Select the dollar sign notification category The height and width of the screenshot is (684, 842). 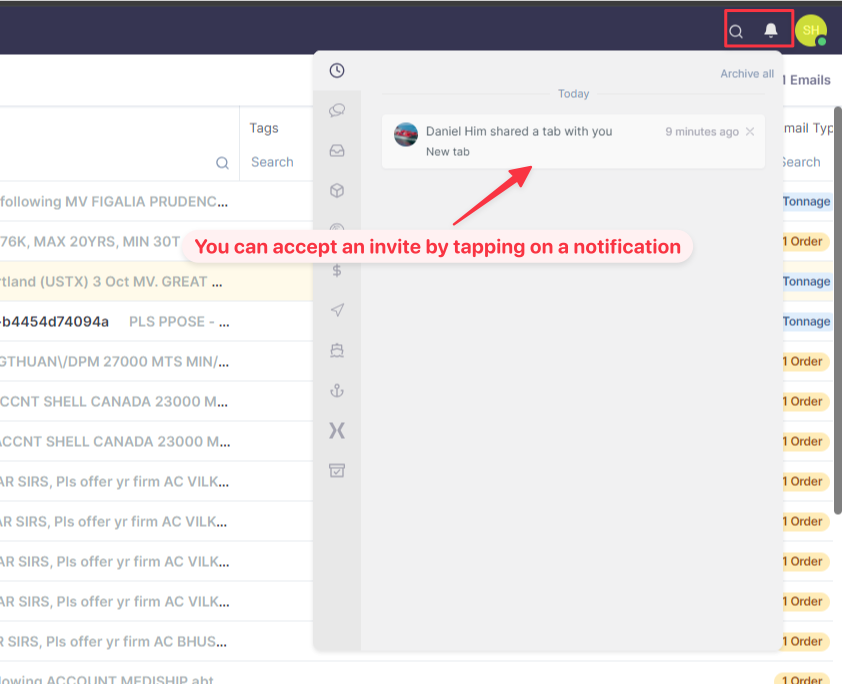(337, 270)
